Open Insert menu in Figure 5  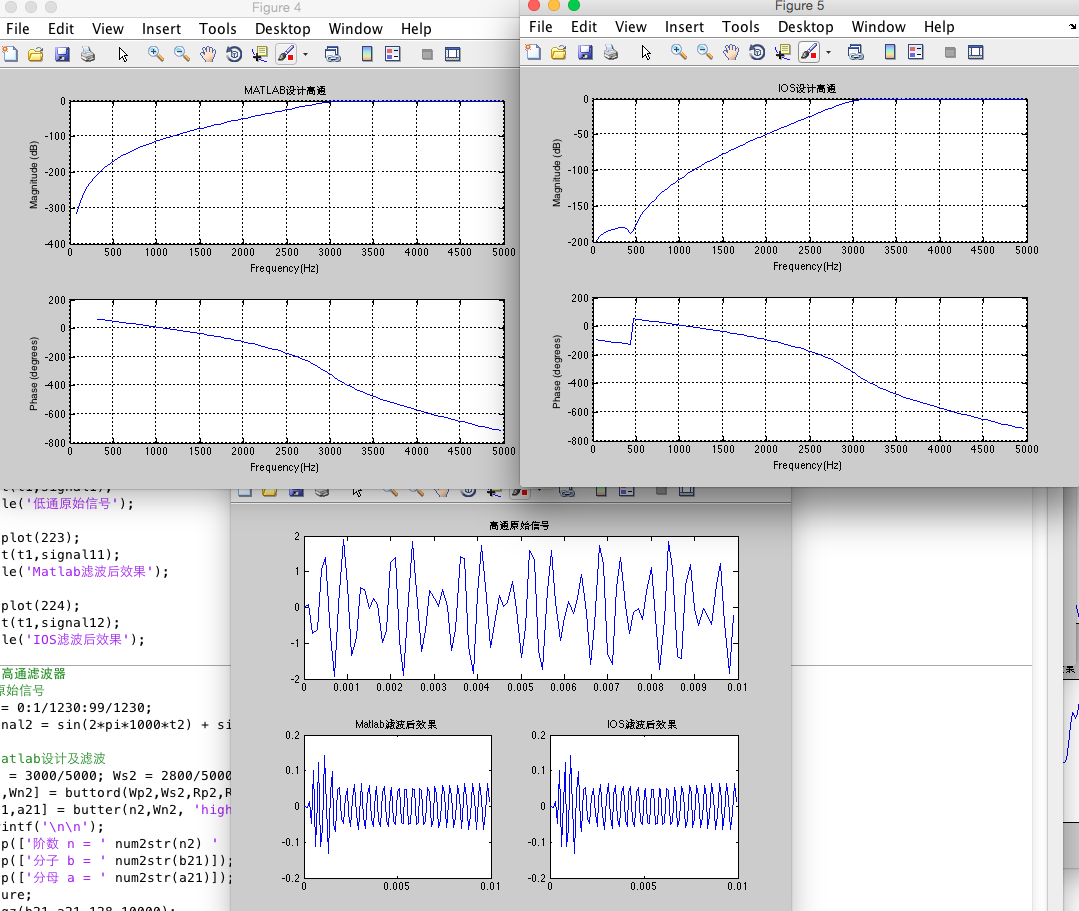(684, 27)
